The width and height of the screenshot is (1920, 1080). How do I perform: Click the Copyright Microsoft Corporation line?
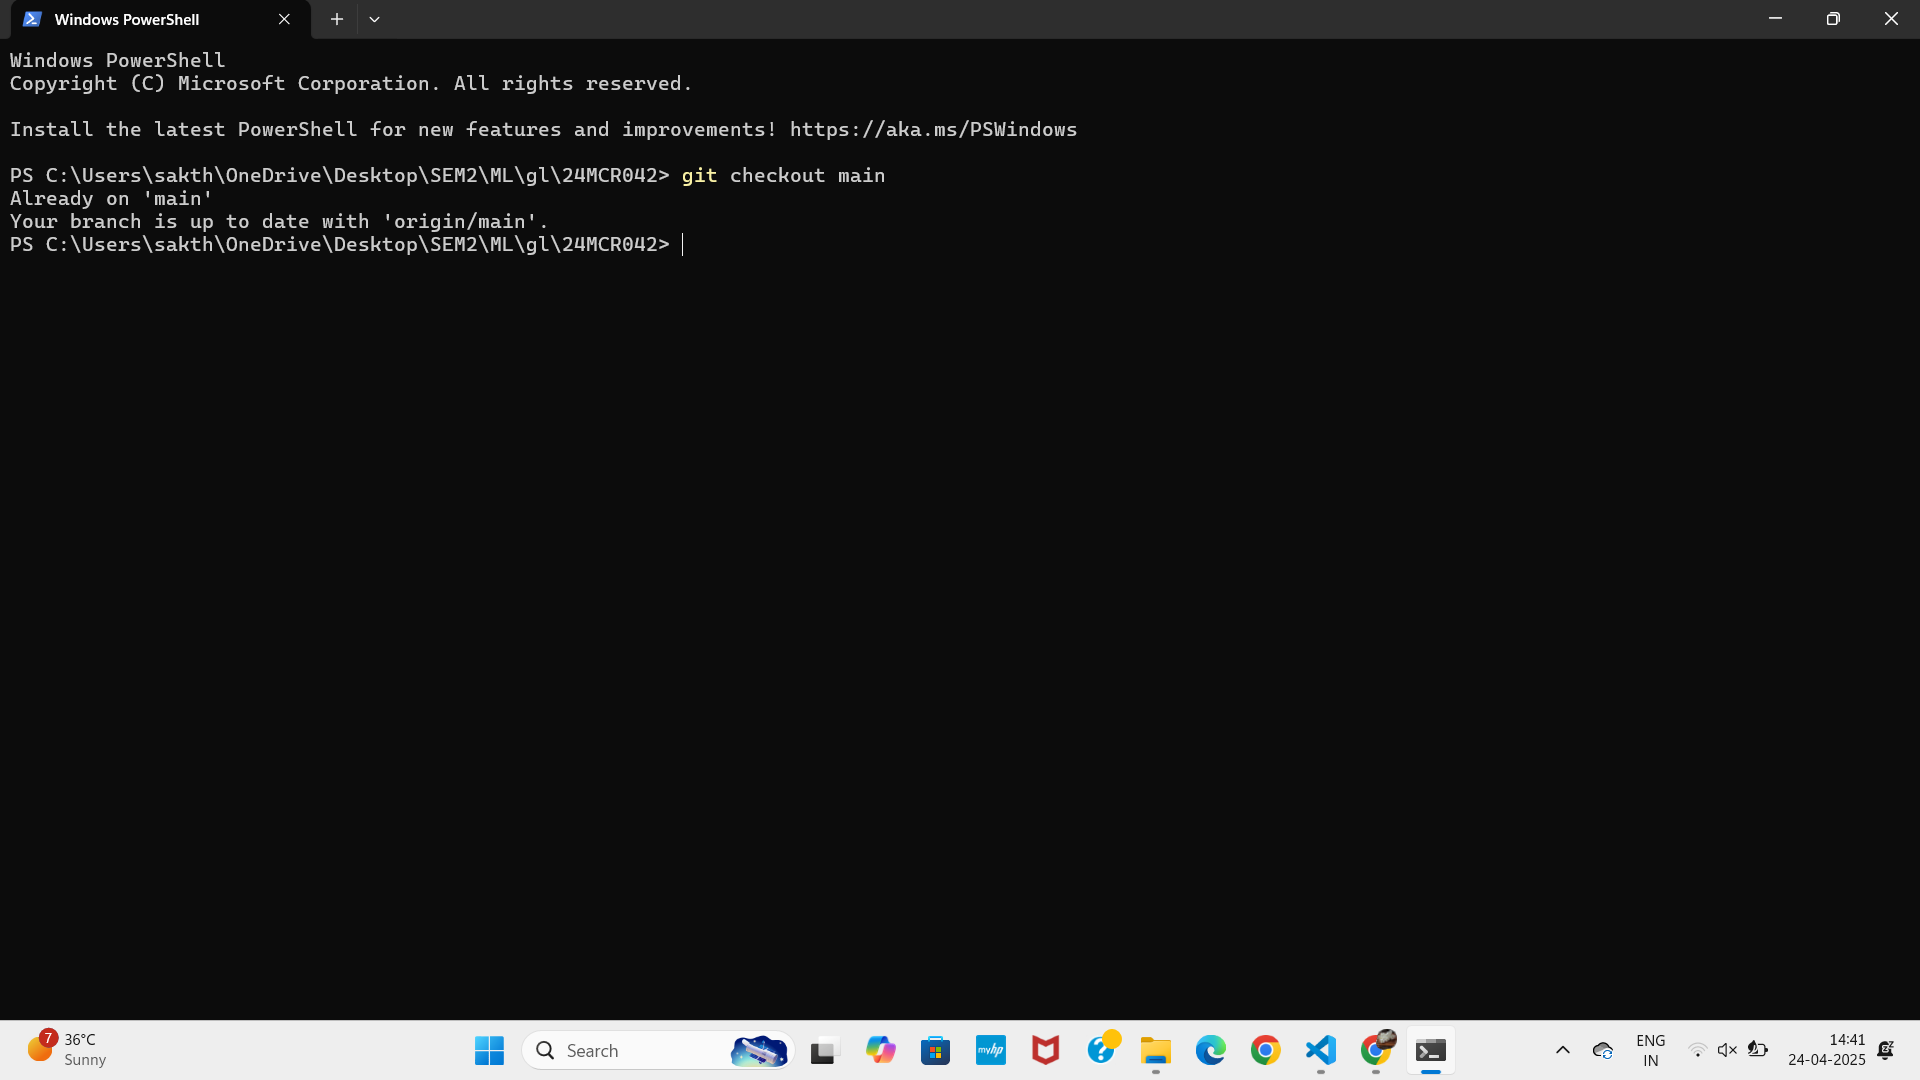tap(351, 83)
